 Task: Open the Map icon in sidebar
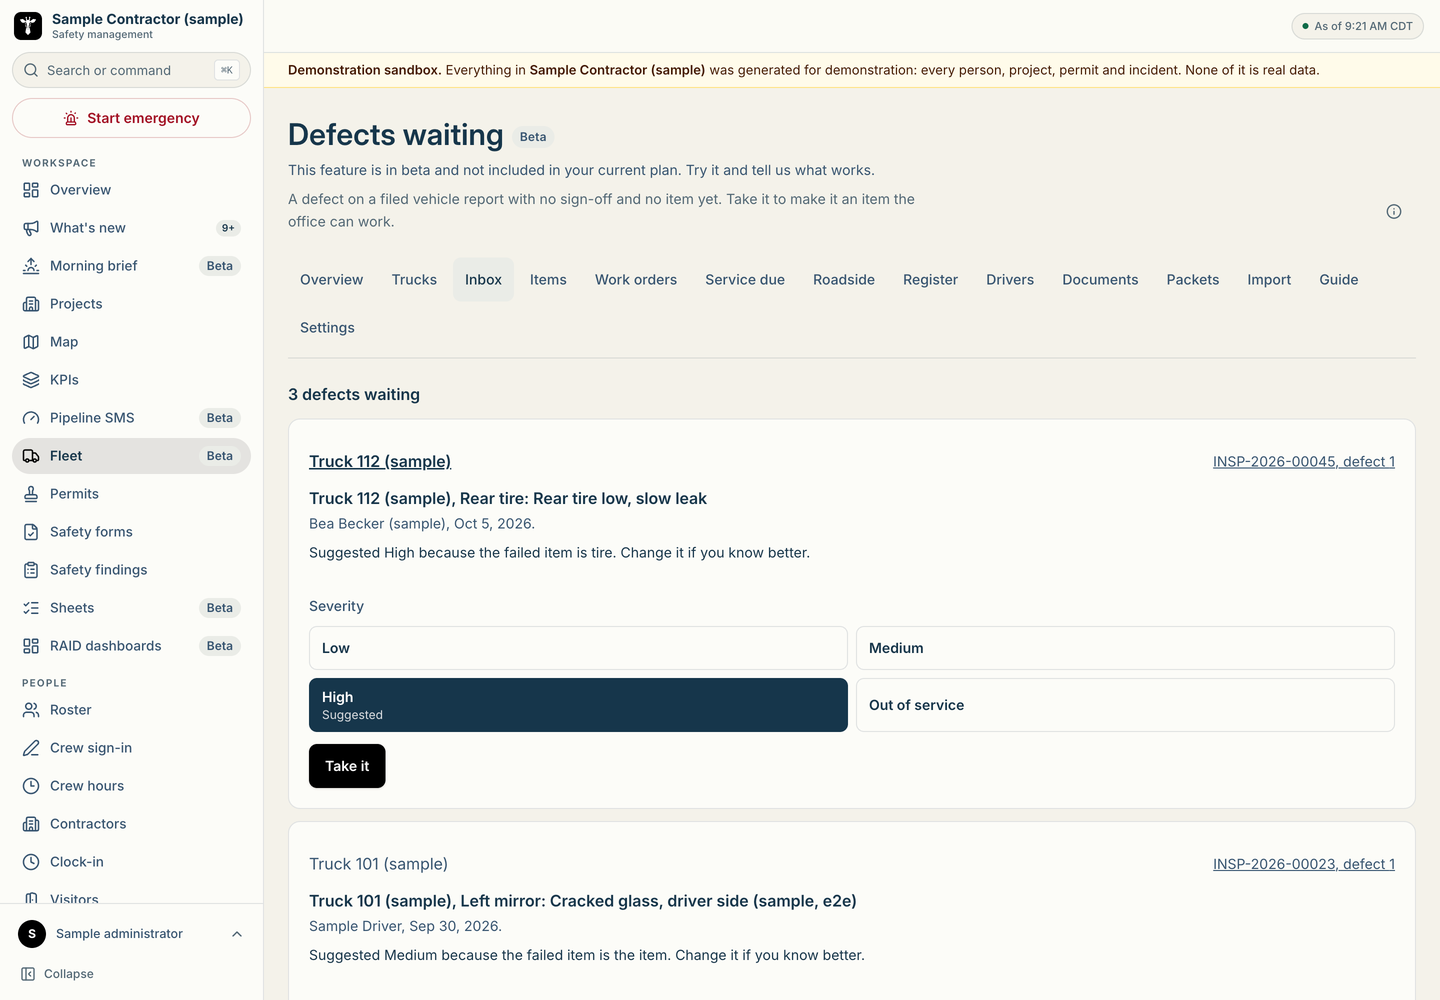31,342
